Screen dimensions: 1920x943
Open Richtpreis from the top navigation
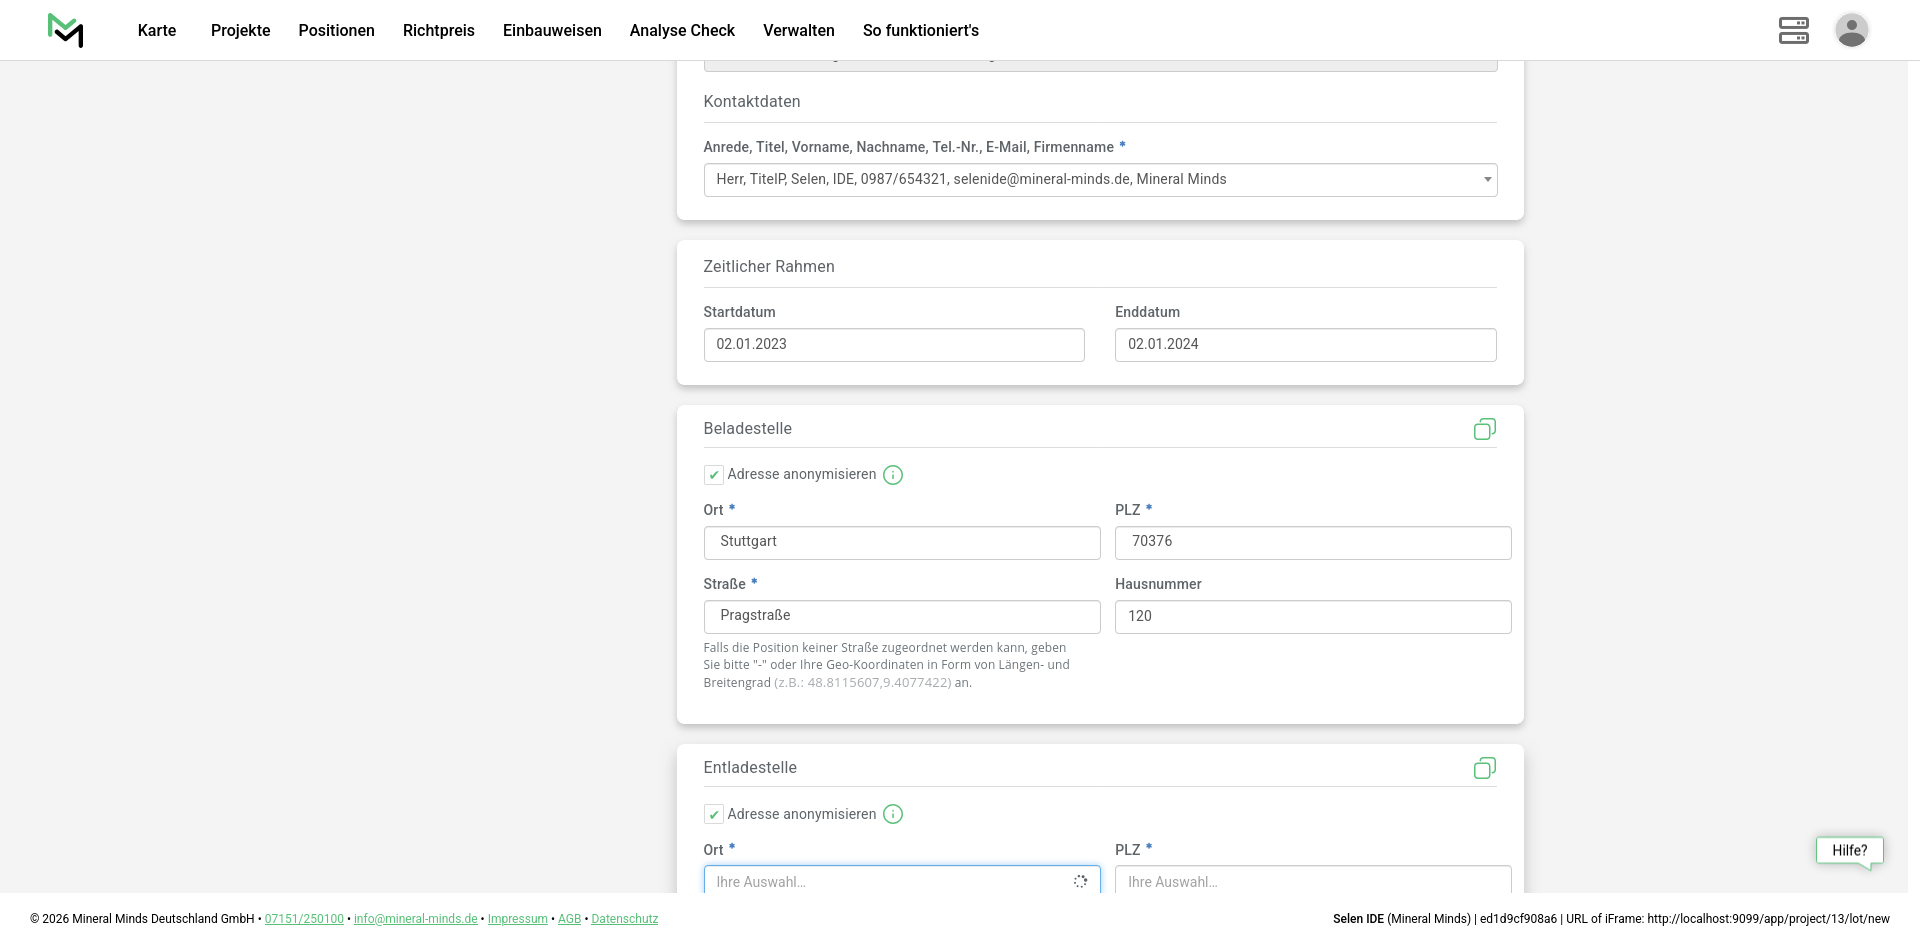click(x=438, y=30)
